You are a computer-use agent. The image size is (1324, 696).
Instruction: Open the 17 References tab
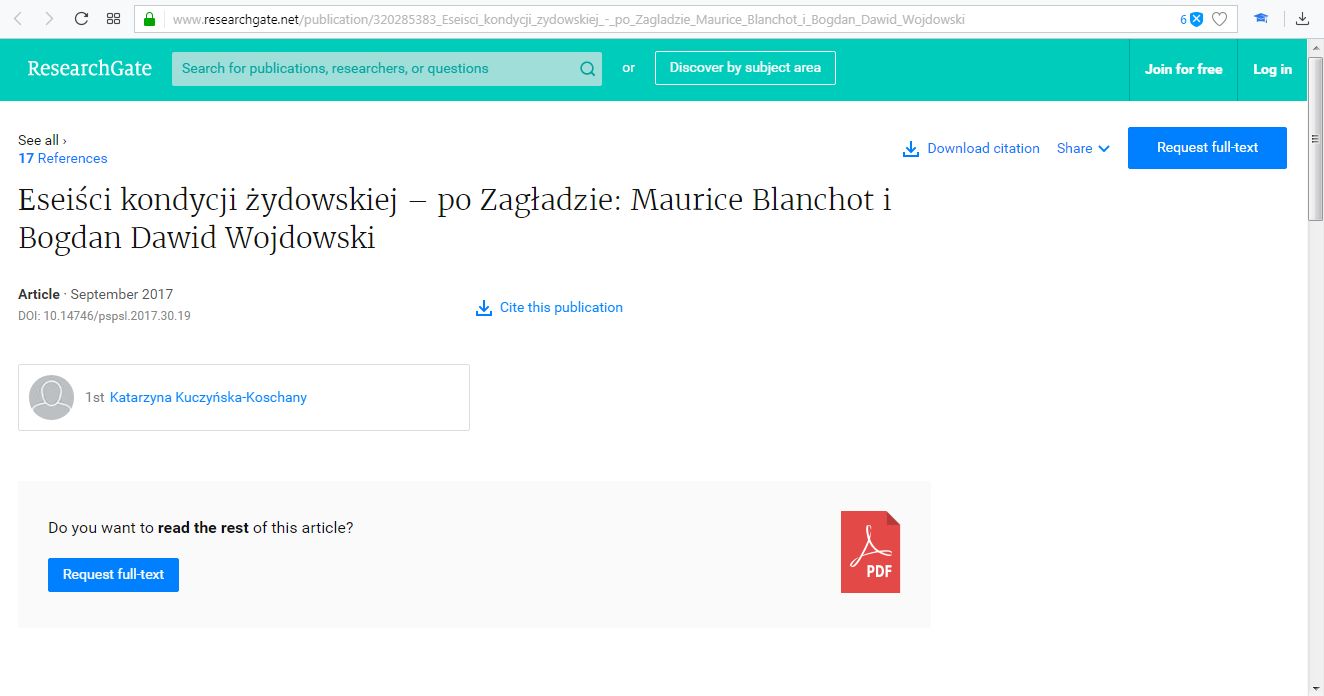point(62,158)
